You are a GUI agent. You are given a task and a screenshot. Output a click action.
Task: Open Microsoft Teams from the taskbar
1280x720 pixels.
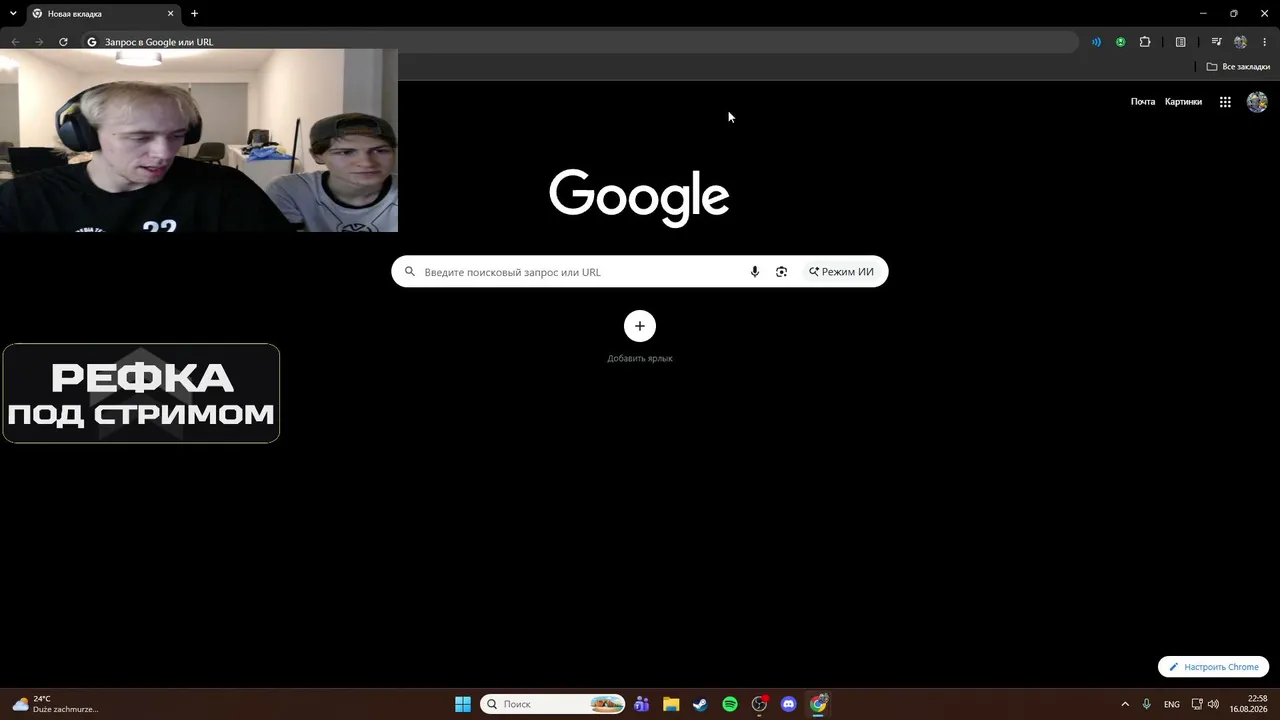tap(641, 704)
